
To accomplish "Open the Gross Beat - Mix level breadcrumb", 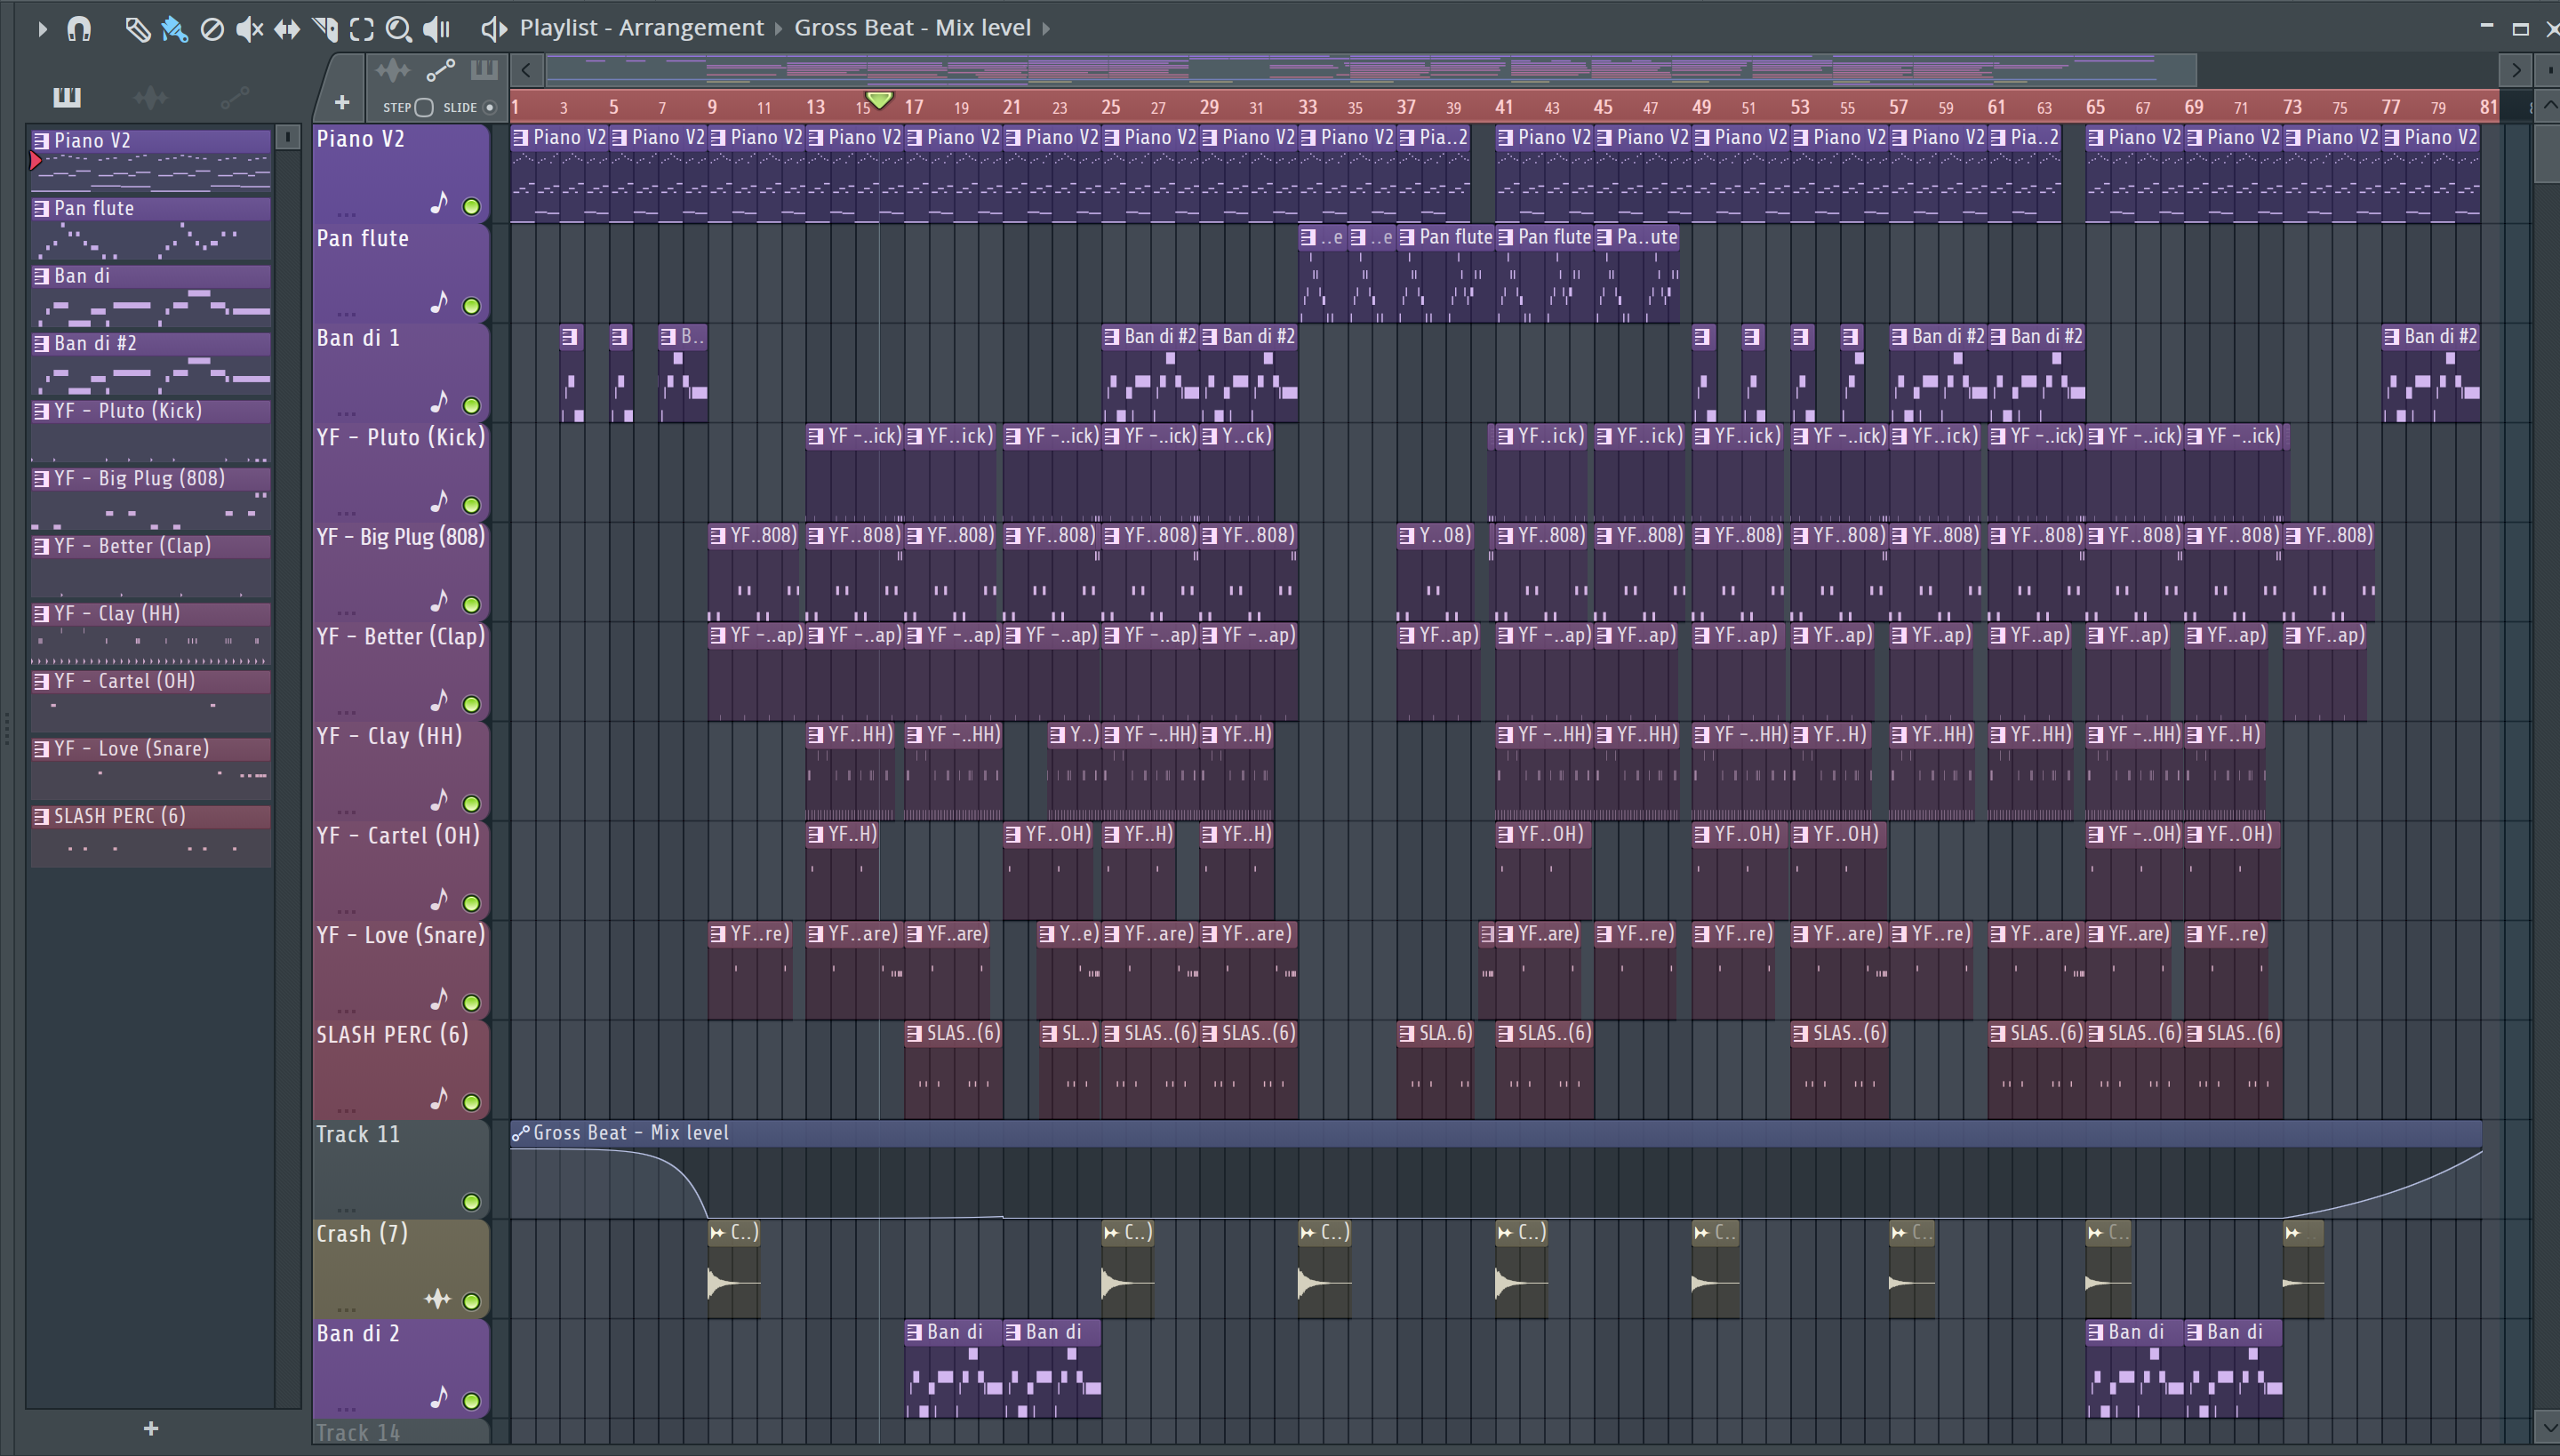I will [x=912, y=28].
